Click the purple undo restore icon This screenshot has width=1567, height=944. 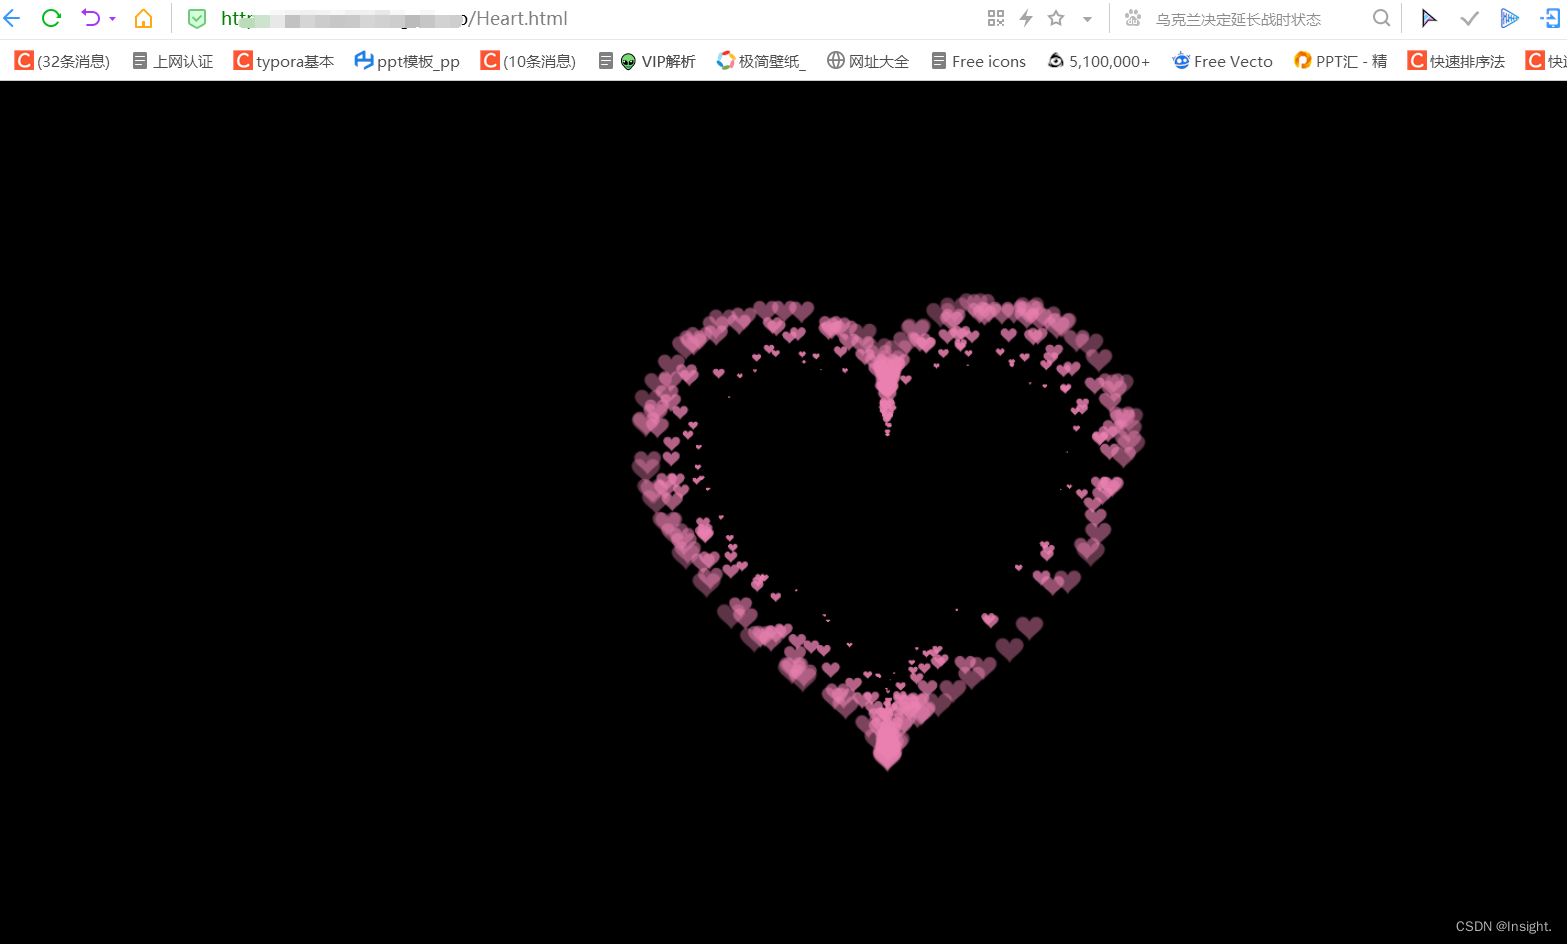[91, 18]
